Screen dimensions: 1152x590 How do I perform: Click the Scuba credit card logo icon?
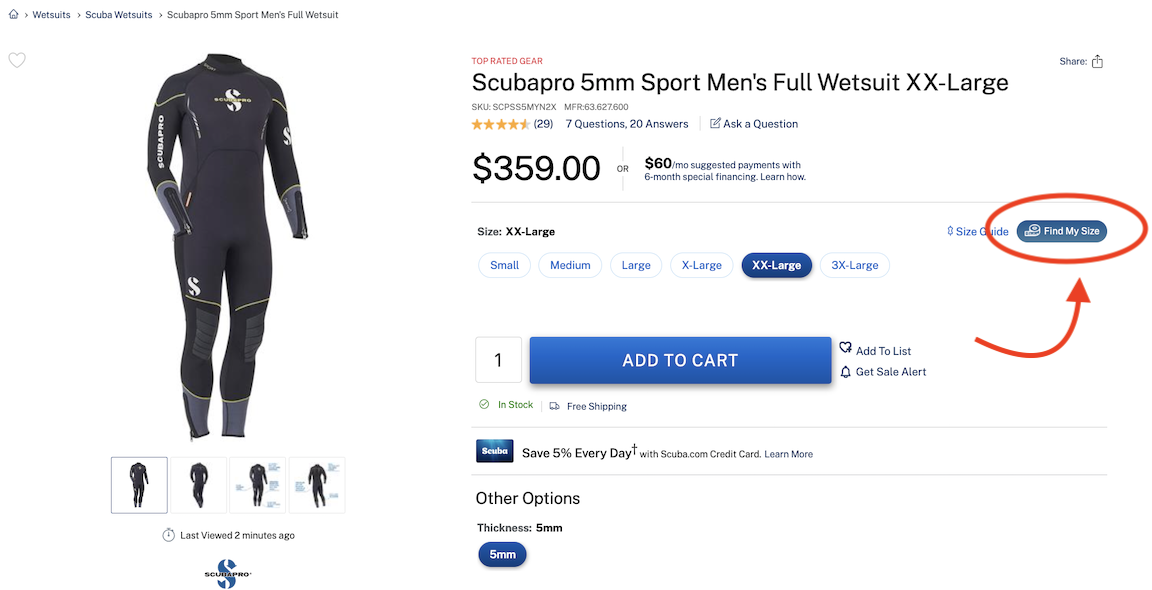click(494, 450)
